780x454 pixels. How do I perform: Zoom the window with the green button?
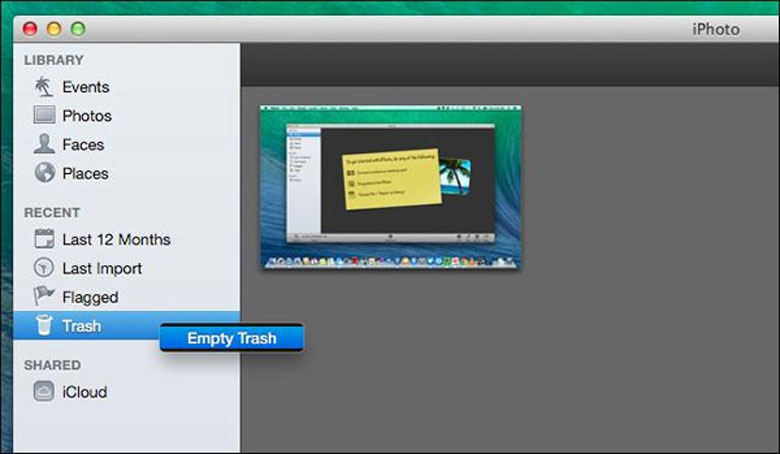(77, 29)
